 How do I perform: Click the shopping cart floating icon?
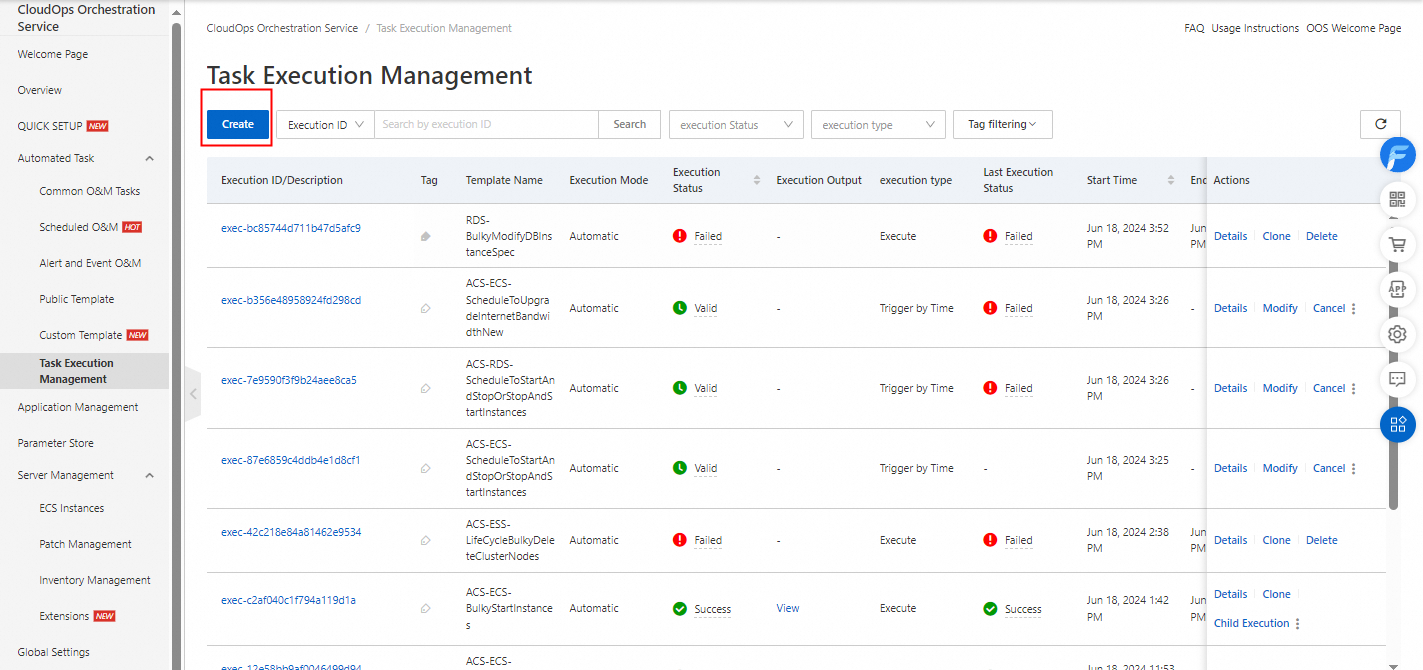pyautogui.click(x=1397, y=245)
